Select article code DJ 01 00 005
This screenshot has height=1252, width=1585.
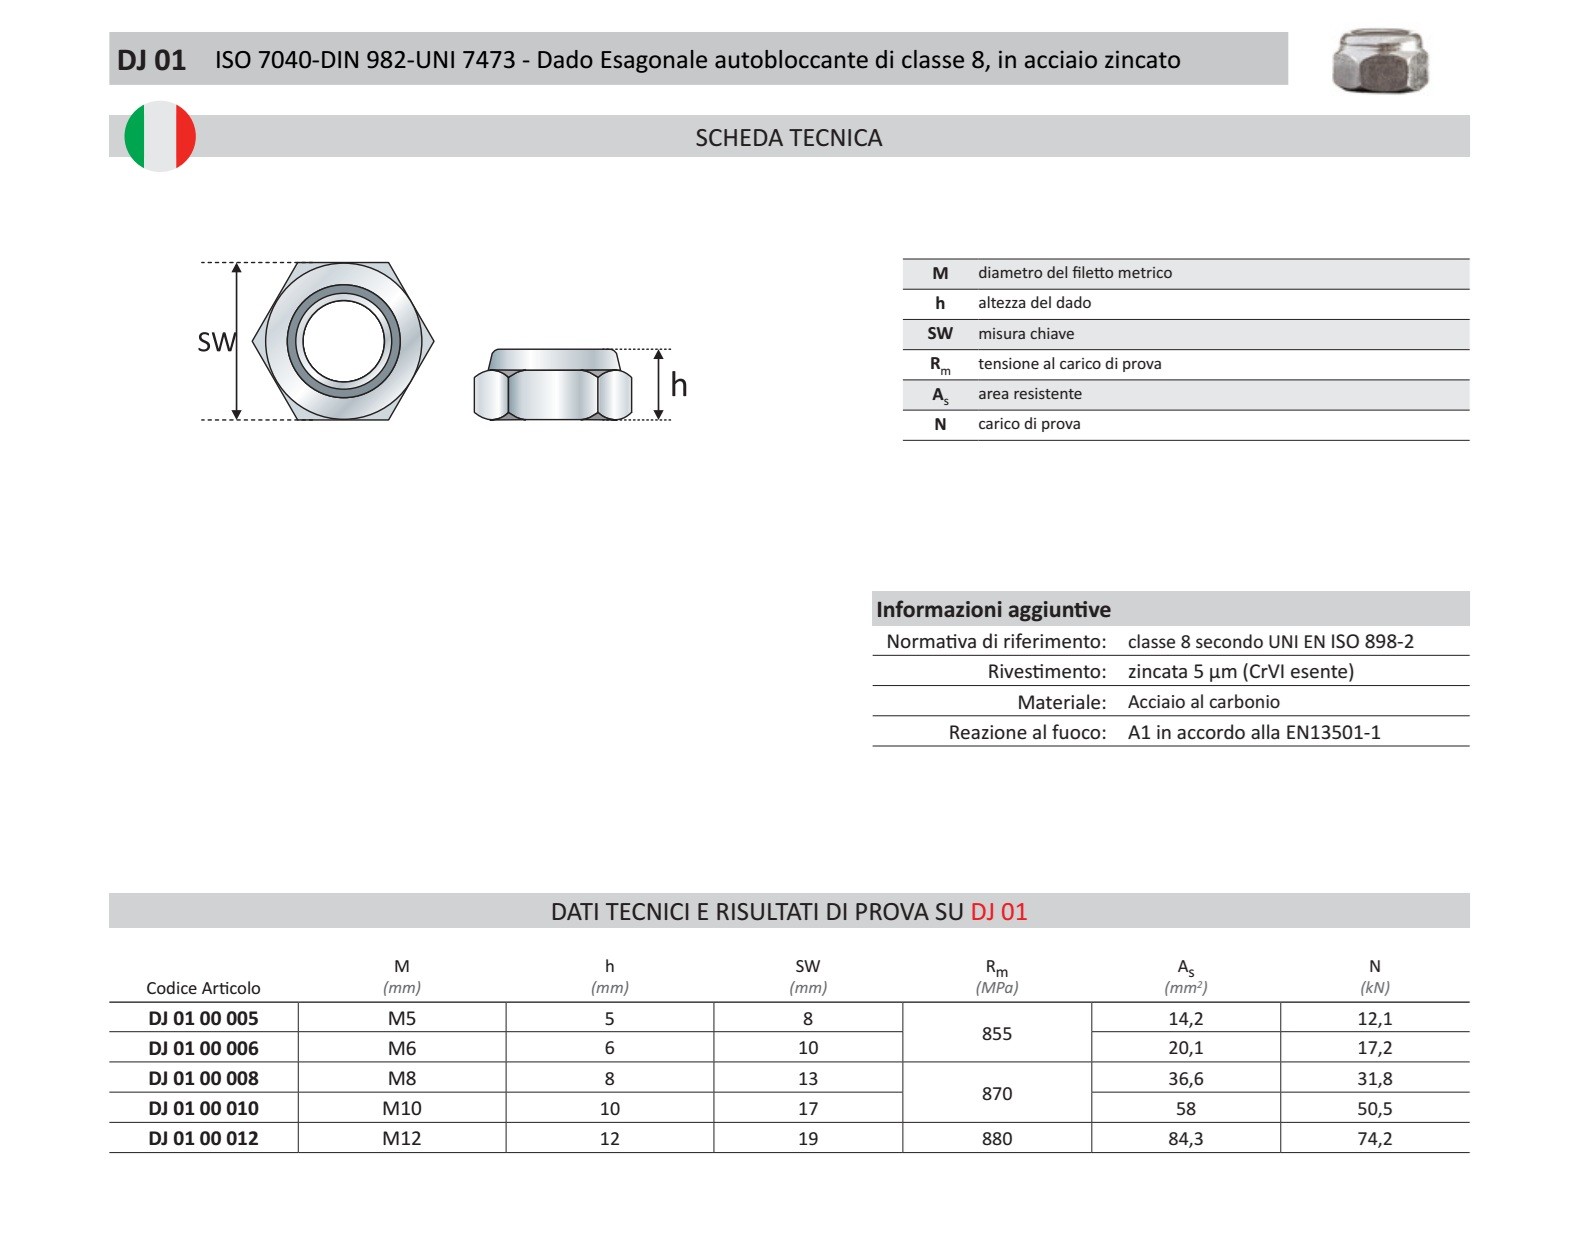203,1018
